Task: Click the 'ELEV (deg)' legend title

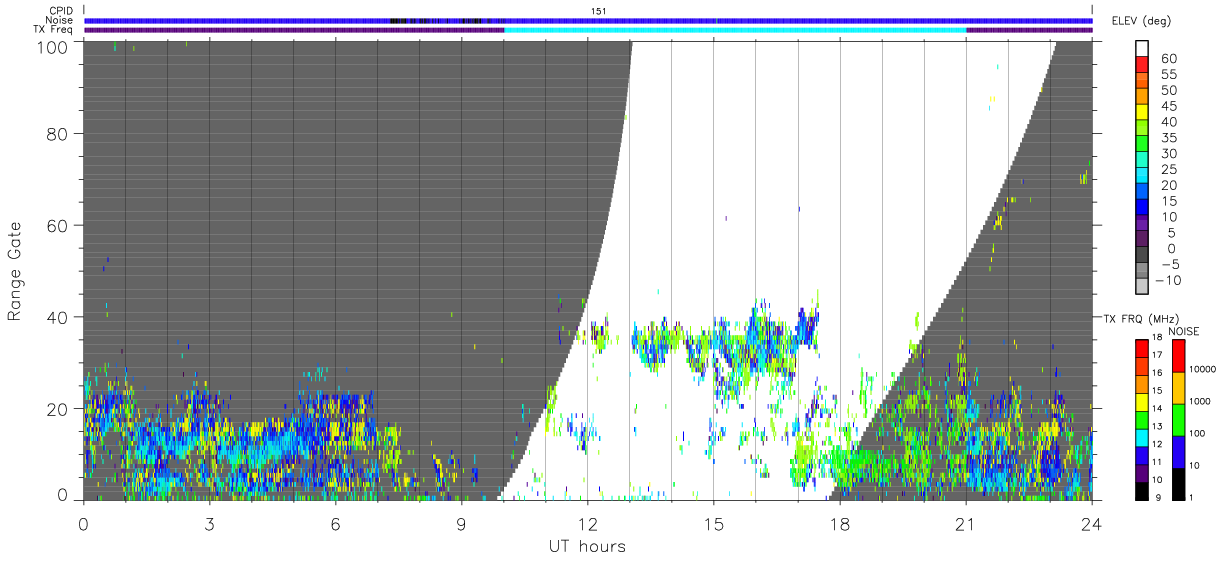Action: 1141,21
